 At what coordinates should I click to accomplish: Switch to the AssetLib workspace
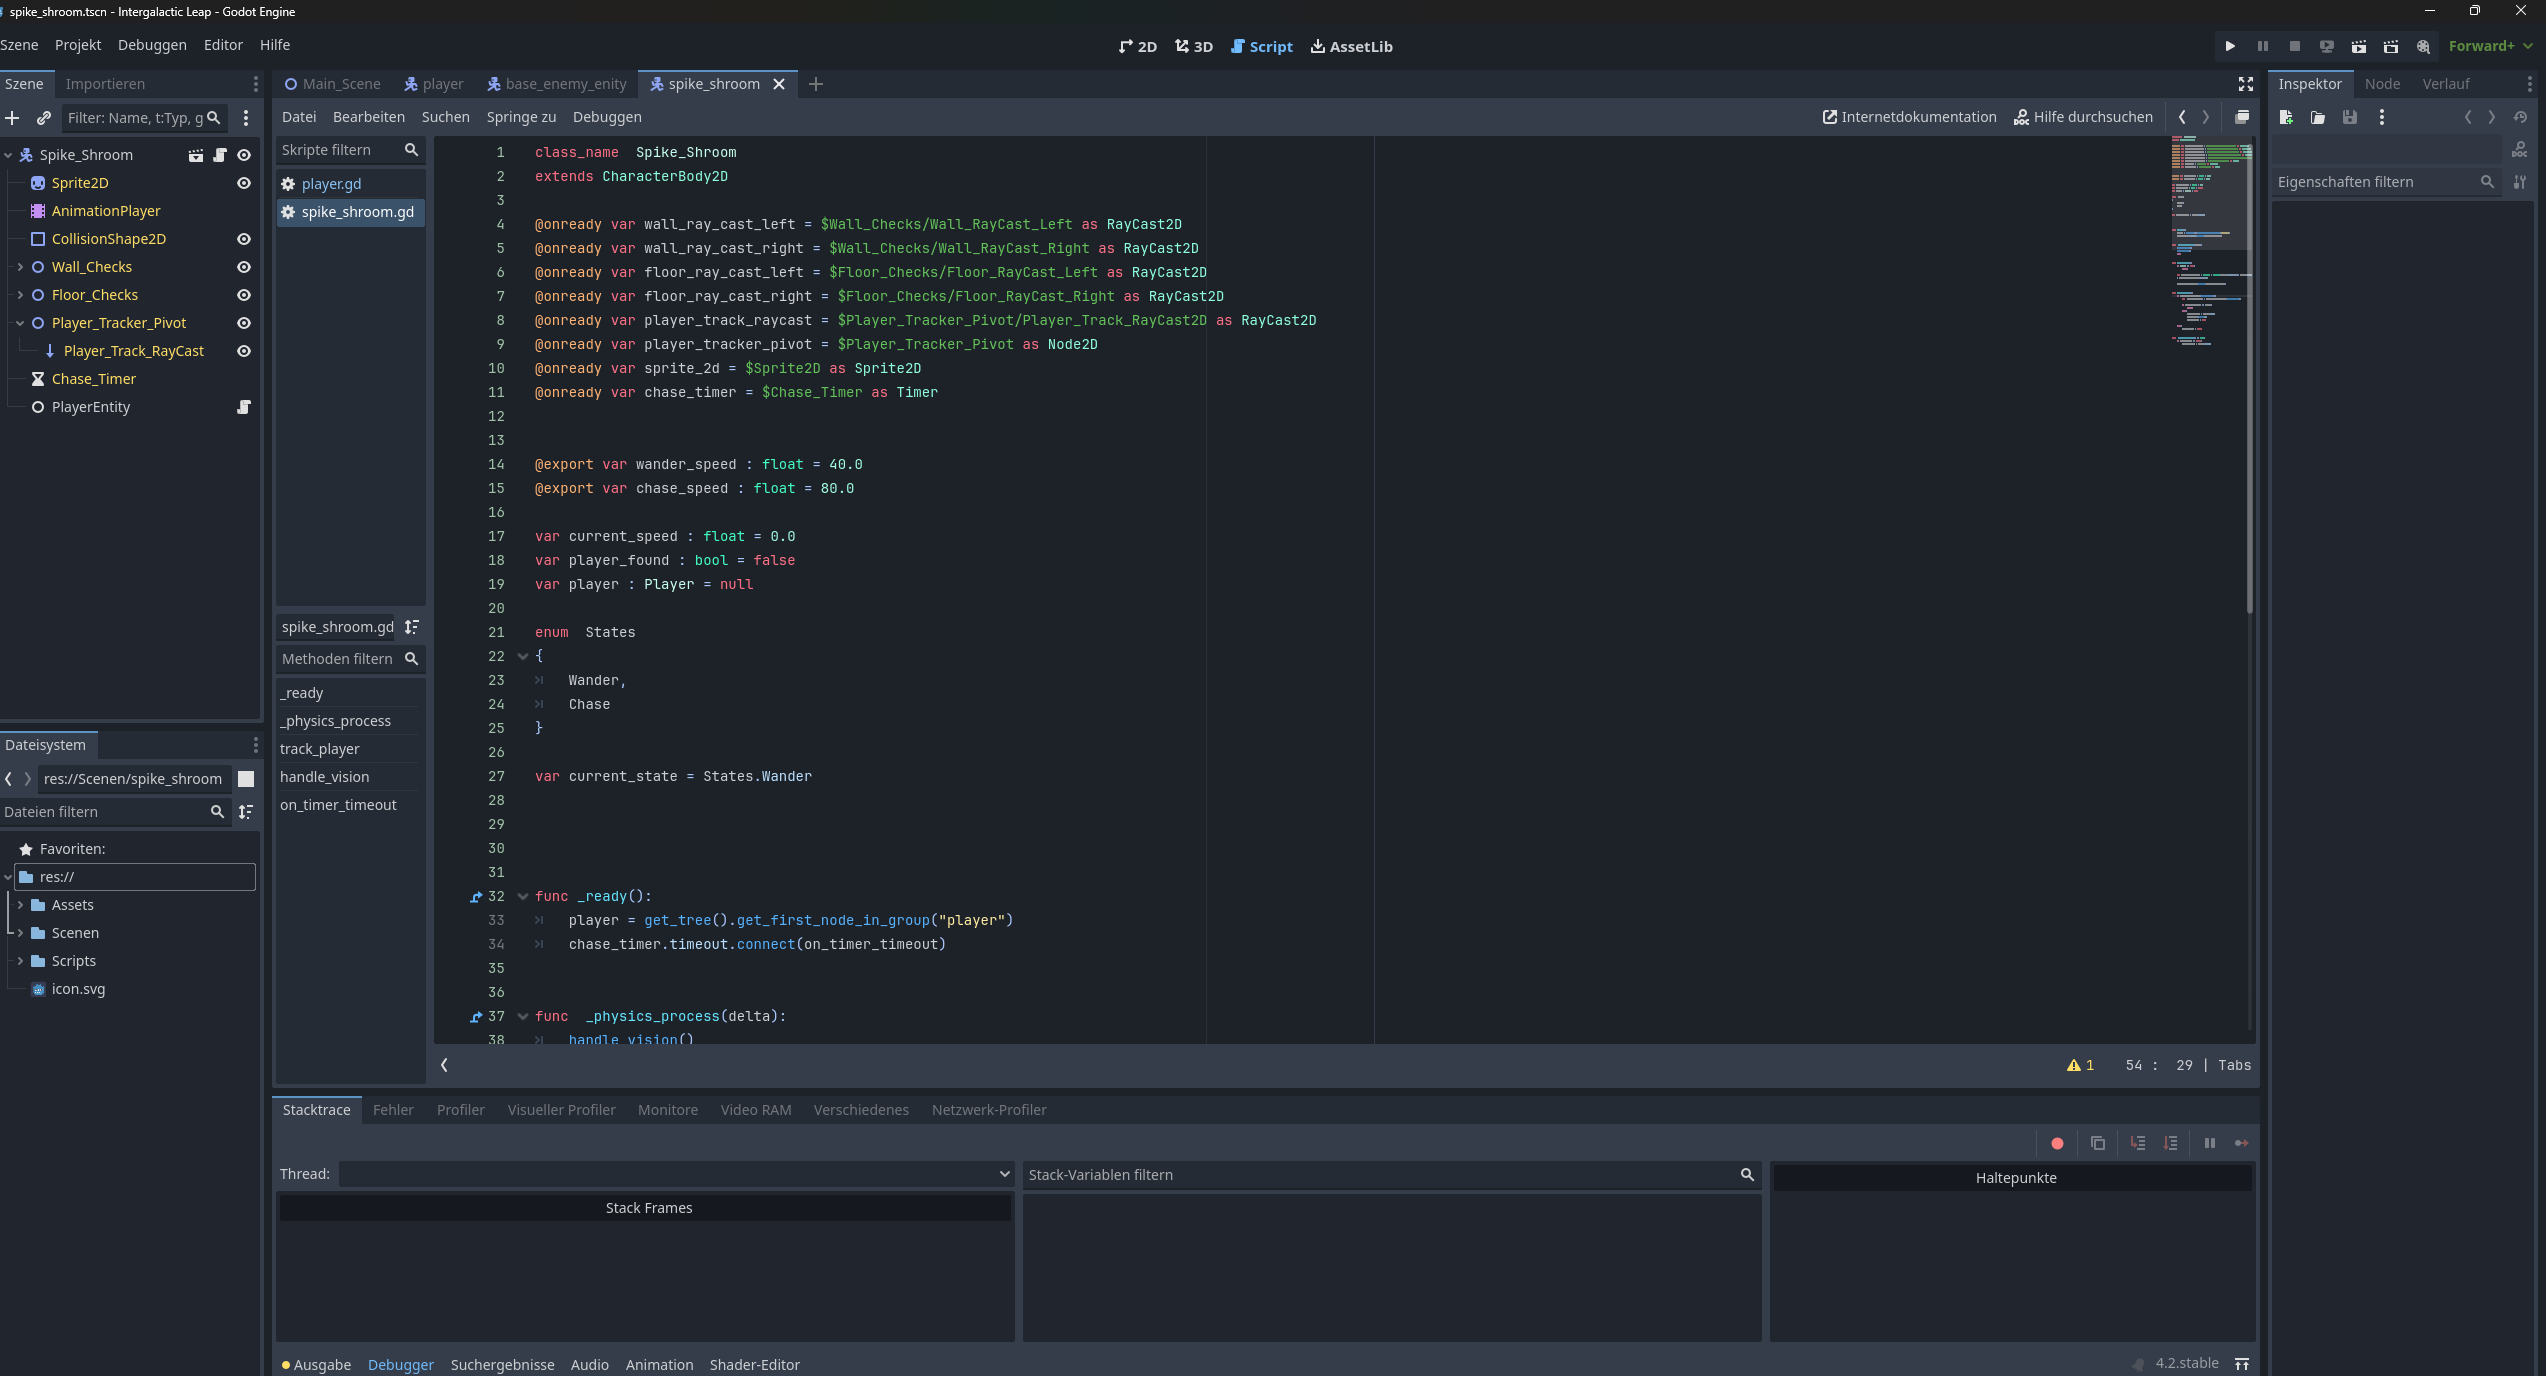pyautogui.click(x=1351, y=46)
